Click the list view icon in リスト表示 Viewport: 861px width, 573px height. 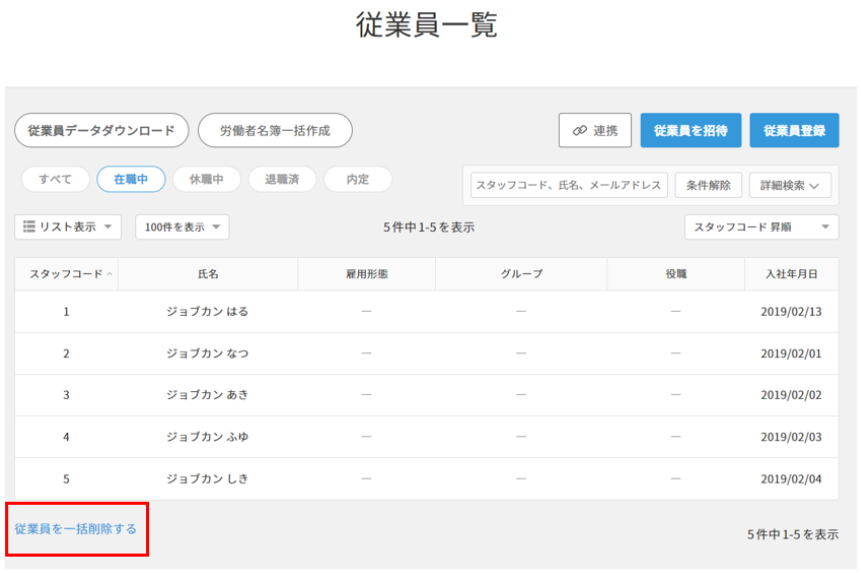(x=29, y=227)
